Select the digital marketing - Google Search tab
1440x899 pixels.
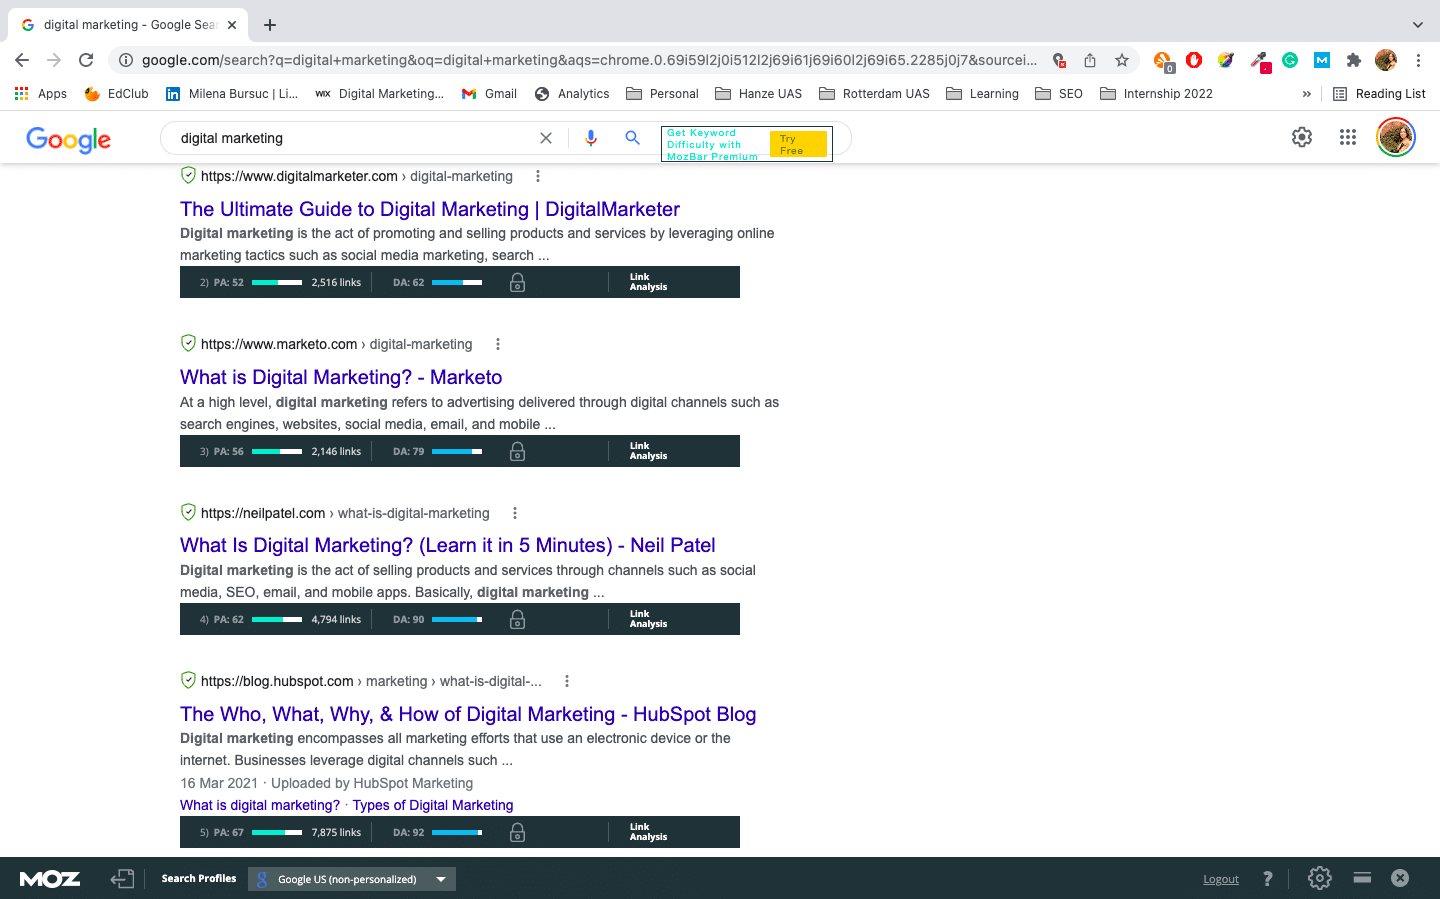129,25
